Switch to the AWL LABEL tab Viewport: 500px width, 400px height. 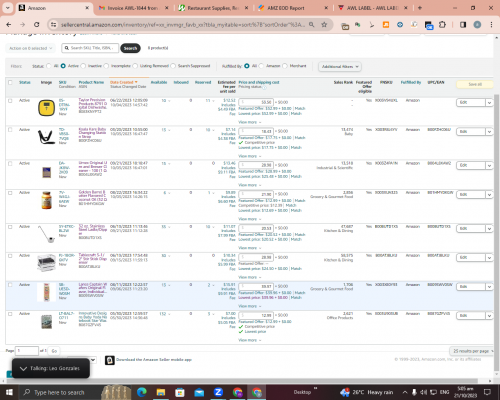point(372,8)
